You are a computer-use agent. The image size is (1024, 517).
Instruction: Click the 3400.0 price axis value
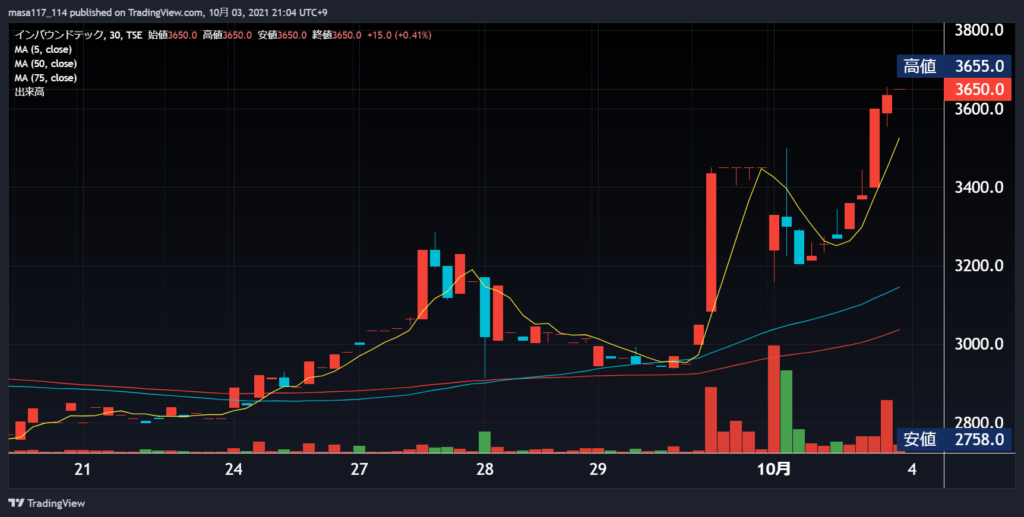pos(979,188)
